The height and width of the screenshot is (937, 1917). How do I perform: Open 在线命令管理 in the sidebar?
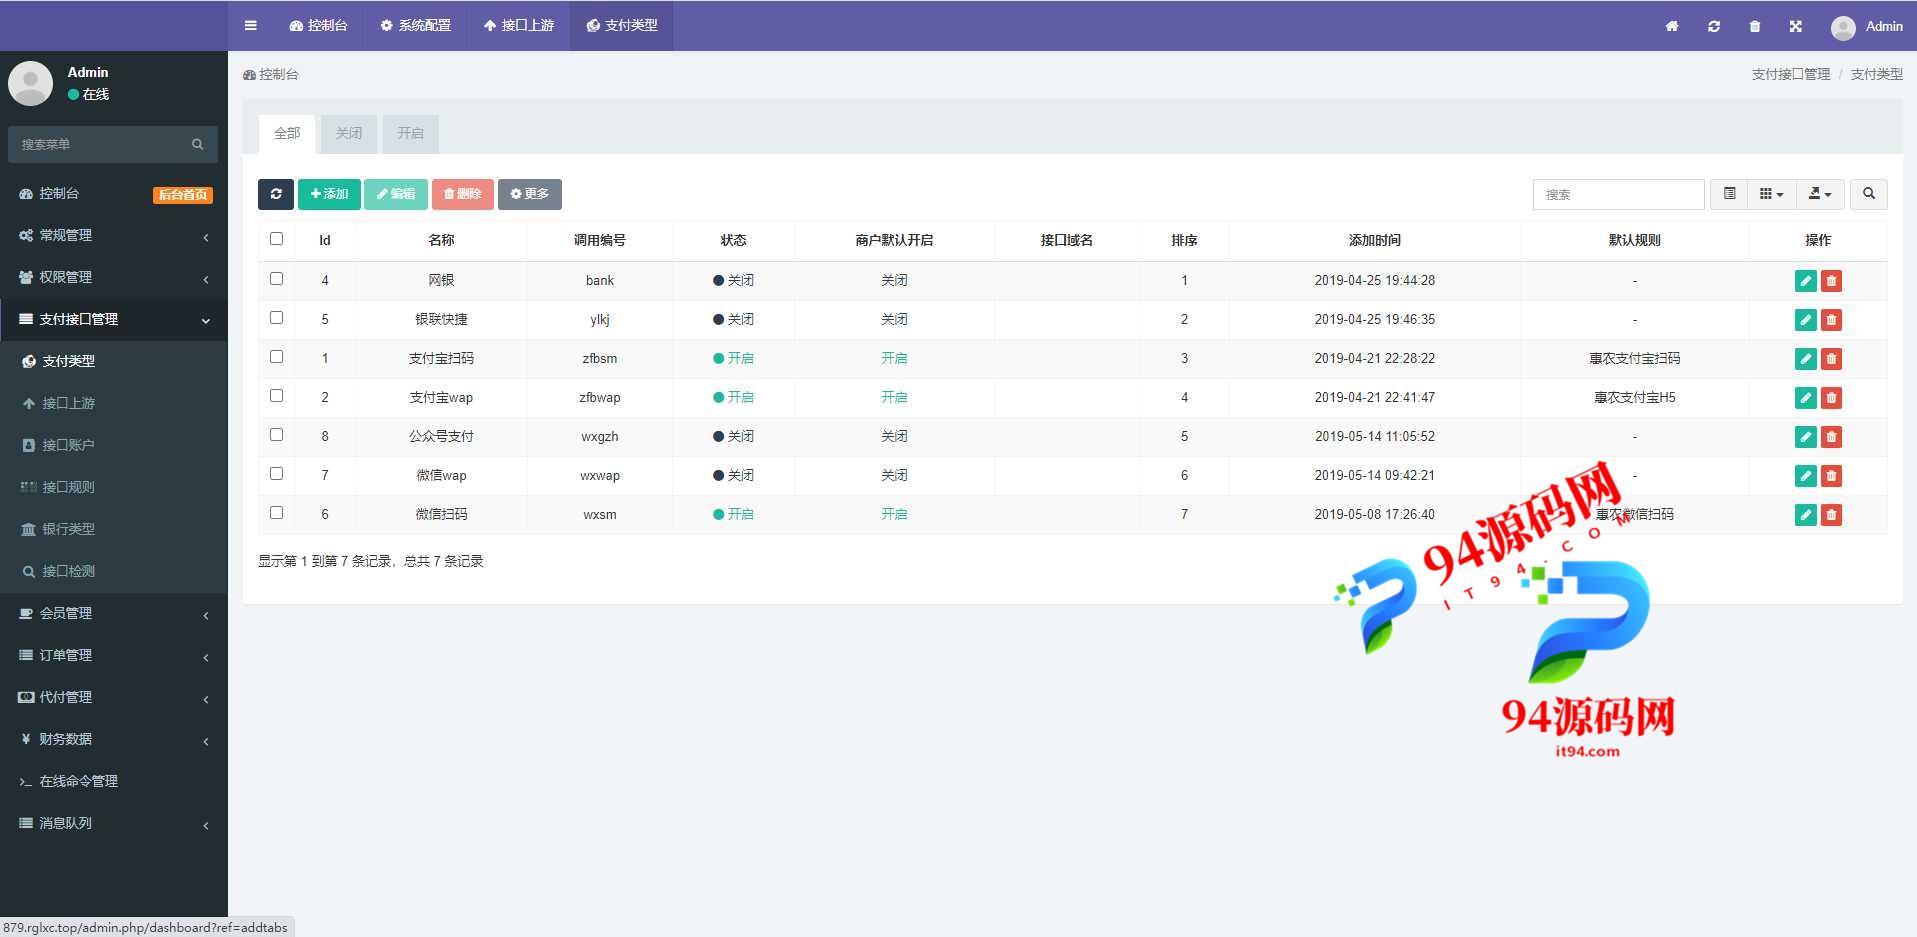coord(114,782)
